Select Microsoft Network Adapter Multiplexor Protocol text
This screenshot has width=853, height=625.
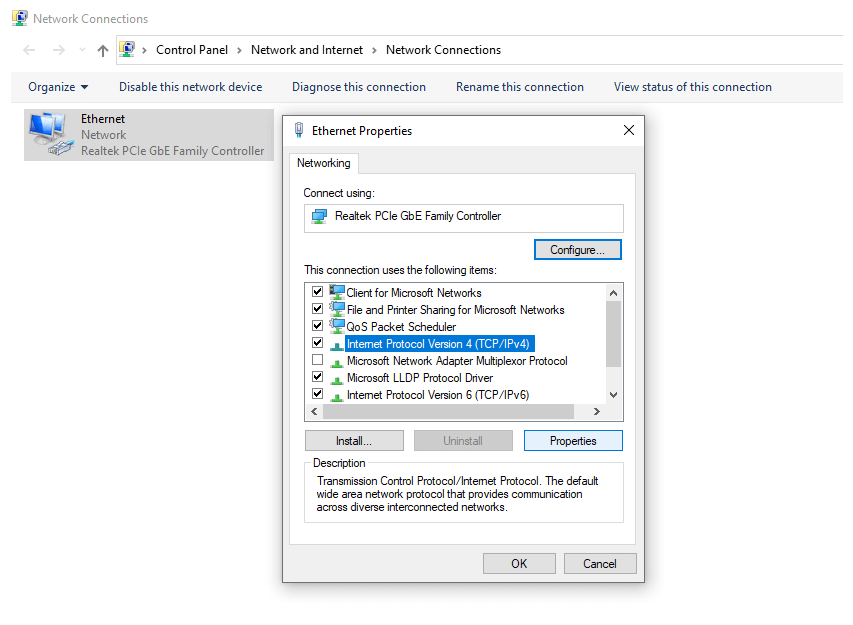coord(457,361)
